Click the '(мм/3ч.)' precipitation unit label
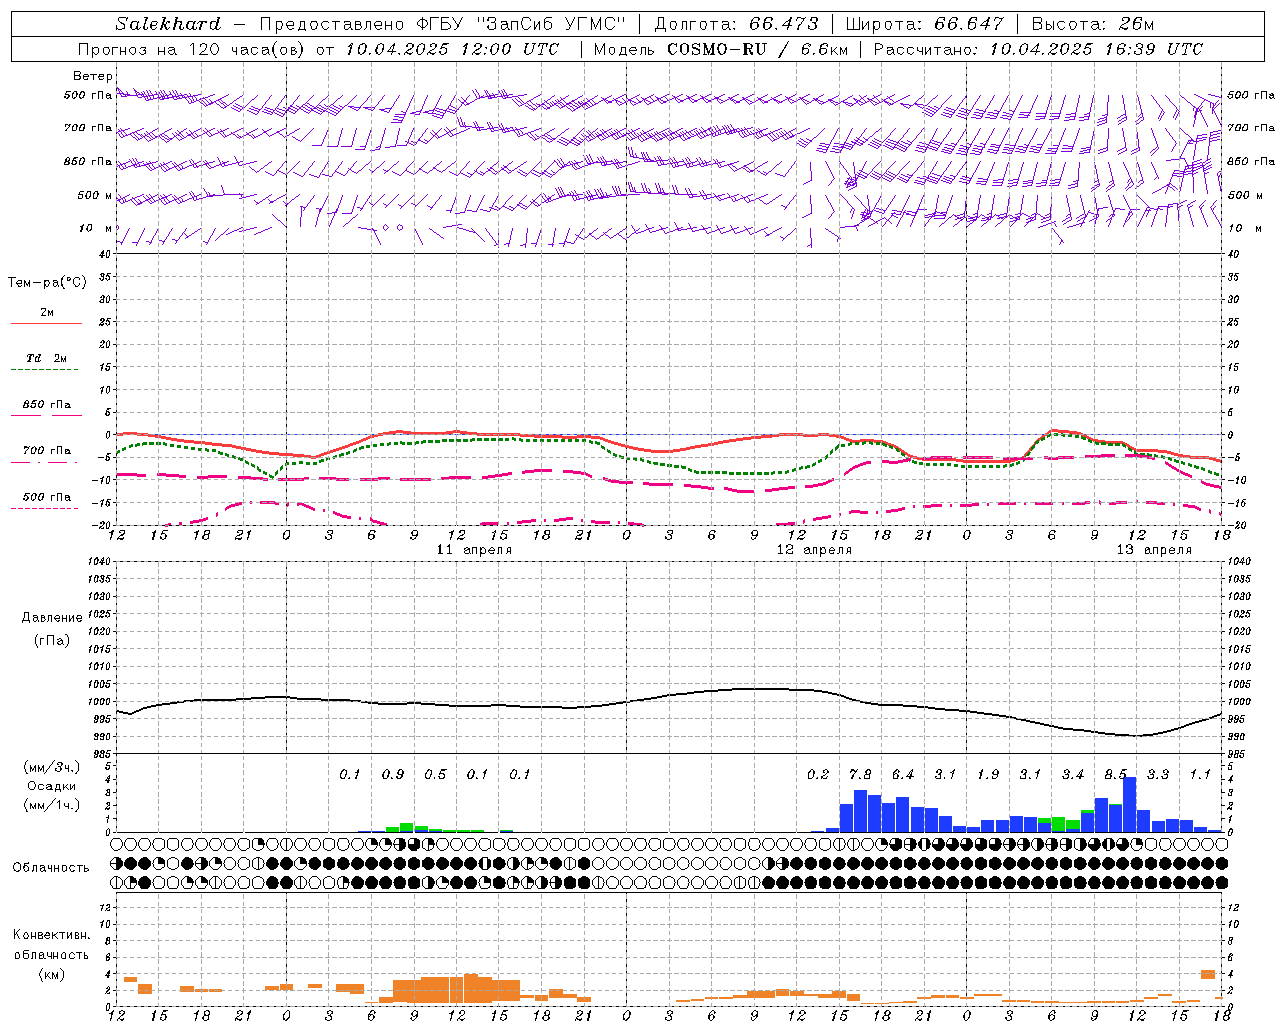 [52, 767]
